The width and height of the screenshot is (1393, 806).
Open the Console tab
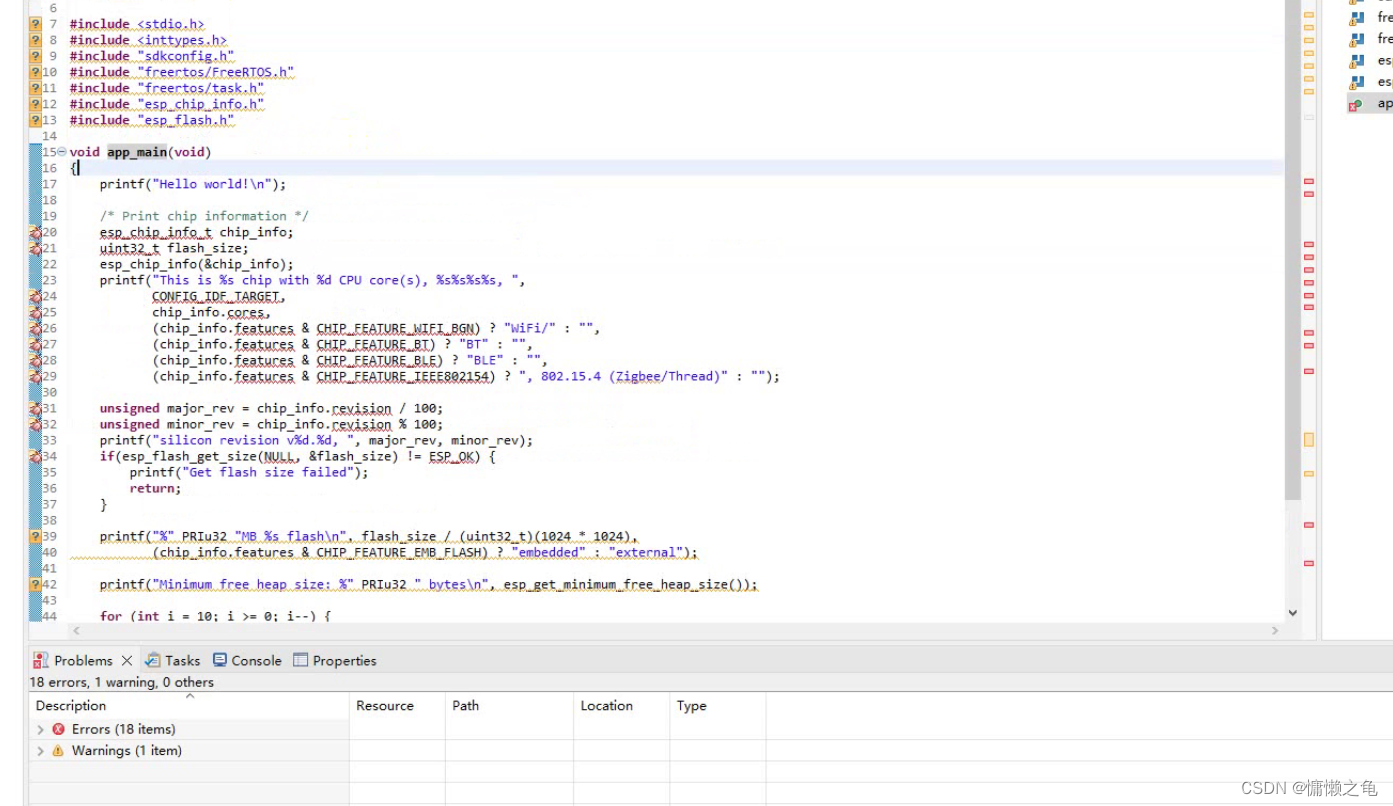click(x=247, y=660)
